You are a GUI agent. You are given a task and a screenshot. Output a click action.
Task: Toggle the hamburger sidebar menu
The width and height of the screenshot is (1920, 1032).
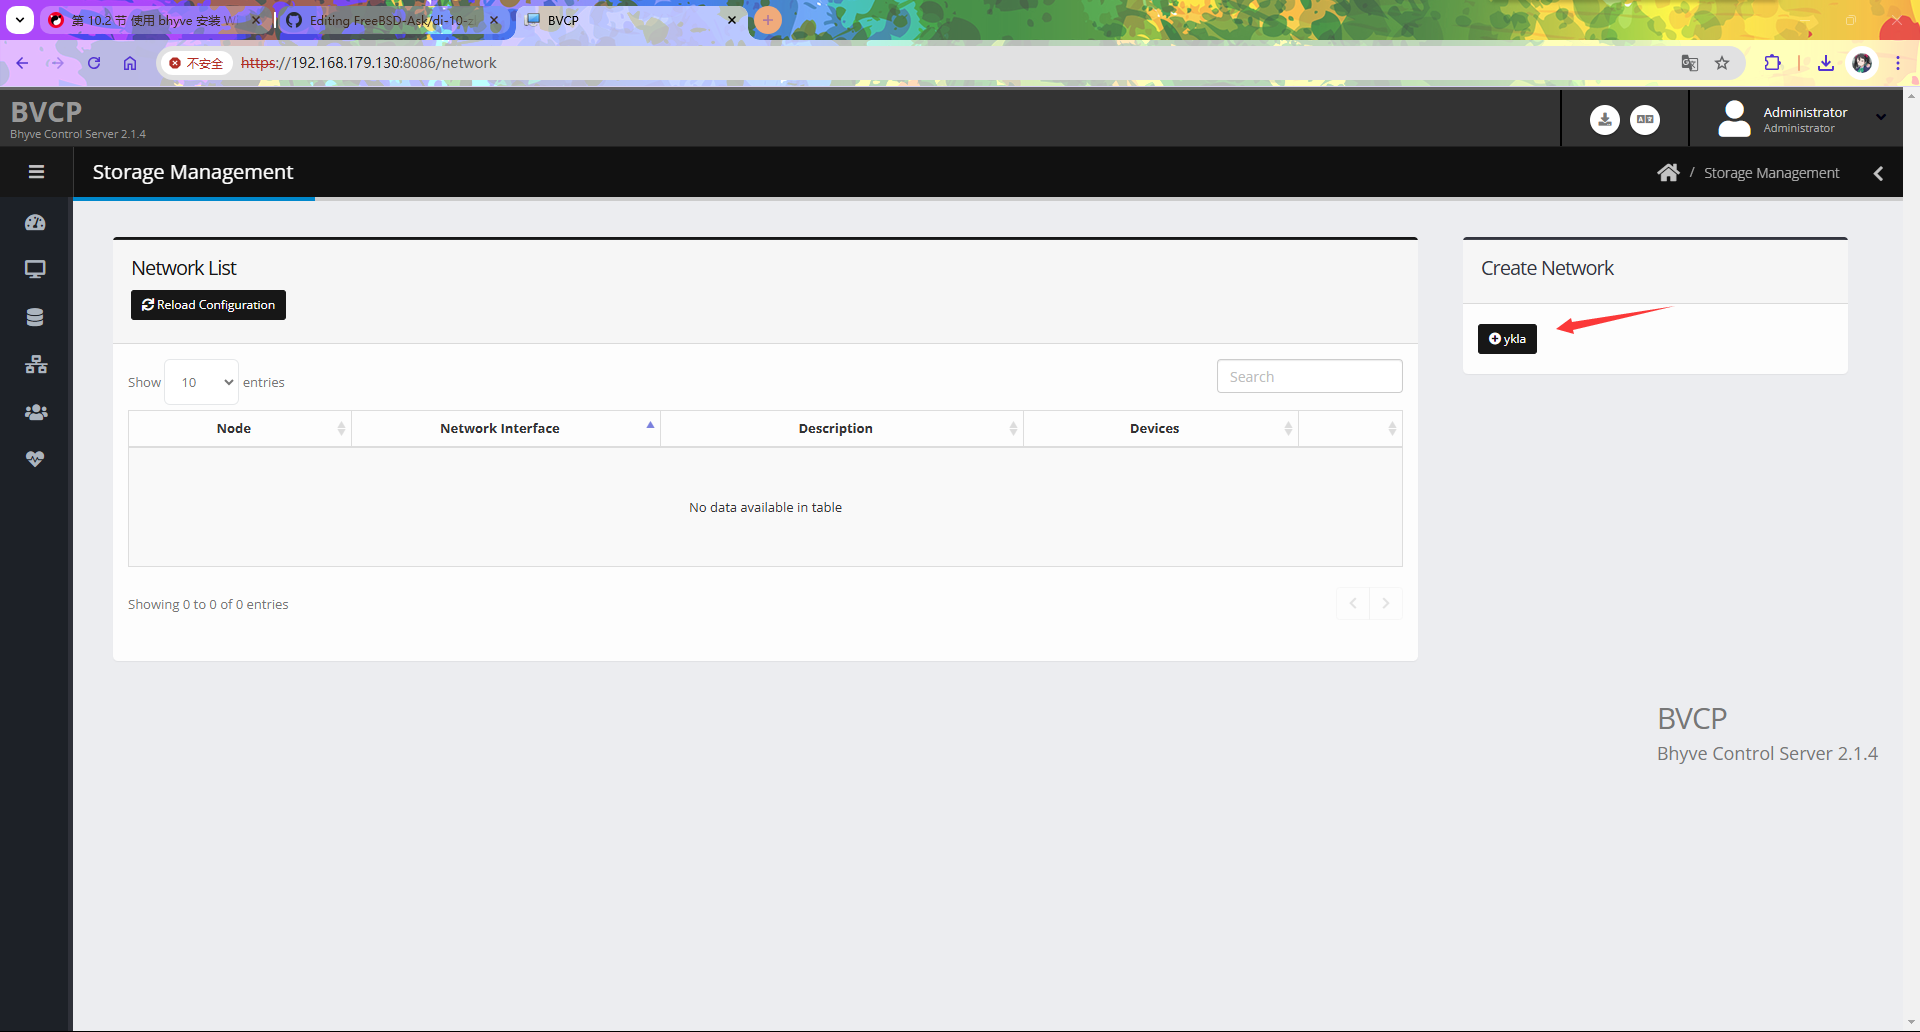click(36, 172)
